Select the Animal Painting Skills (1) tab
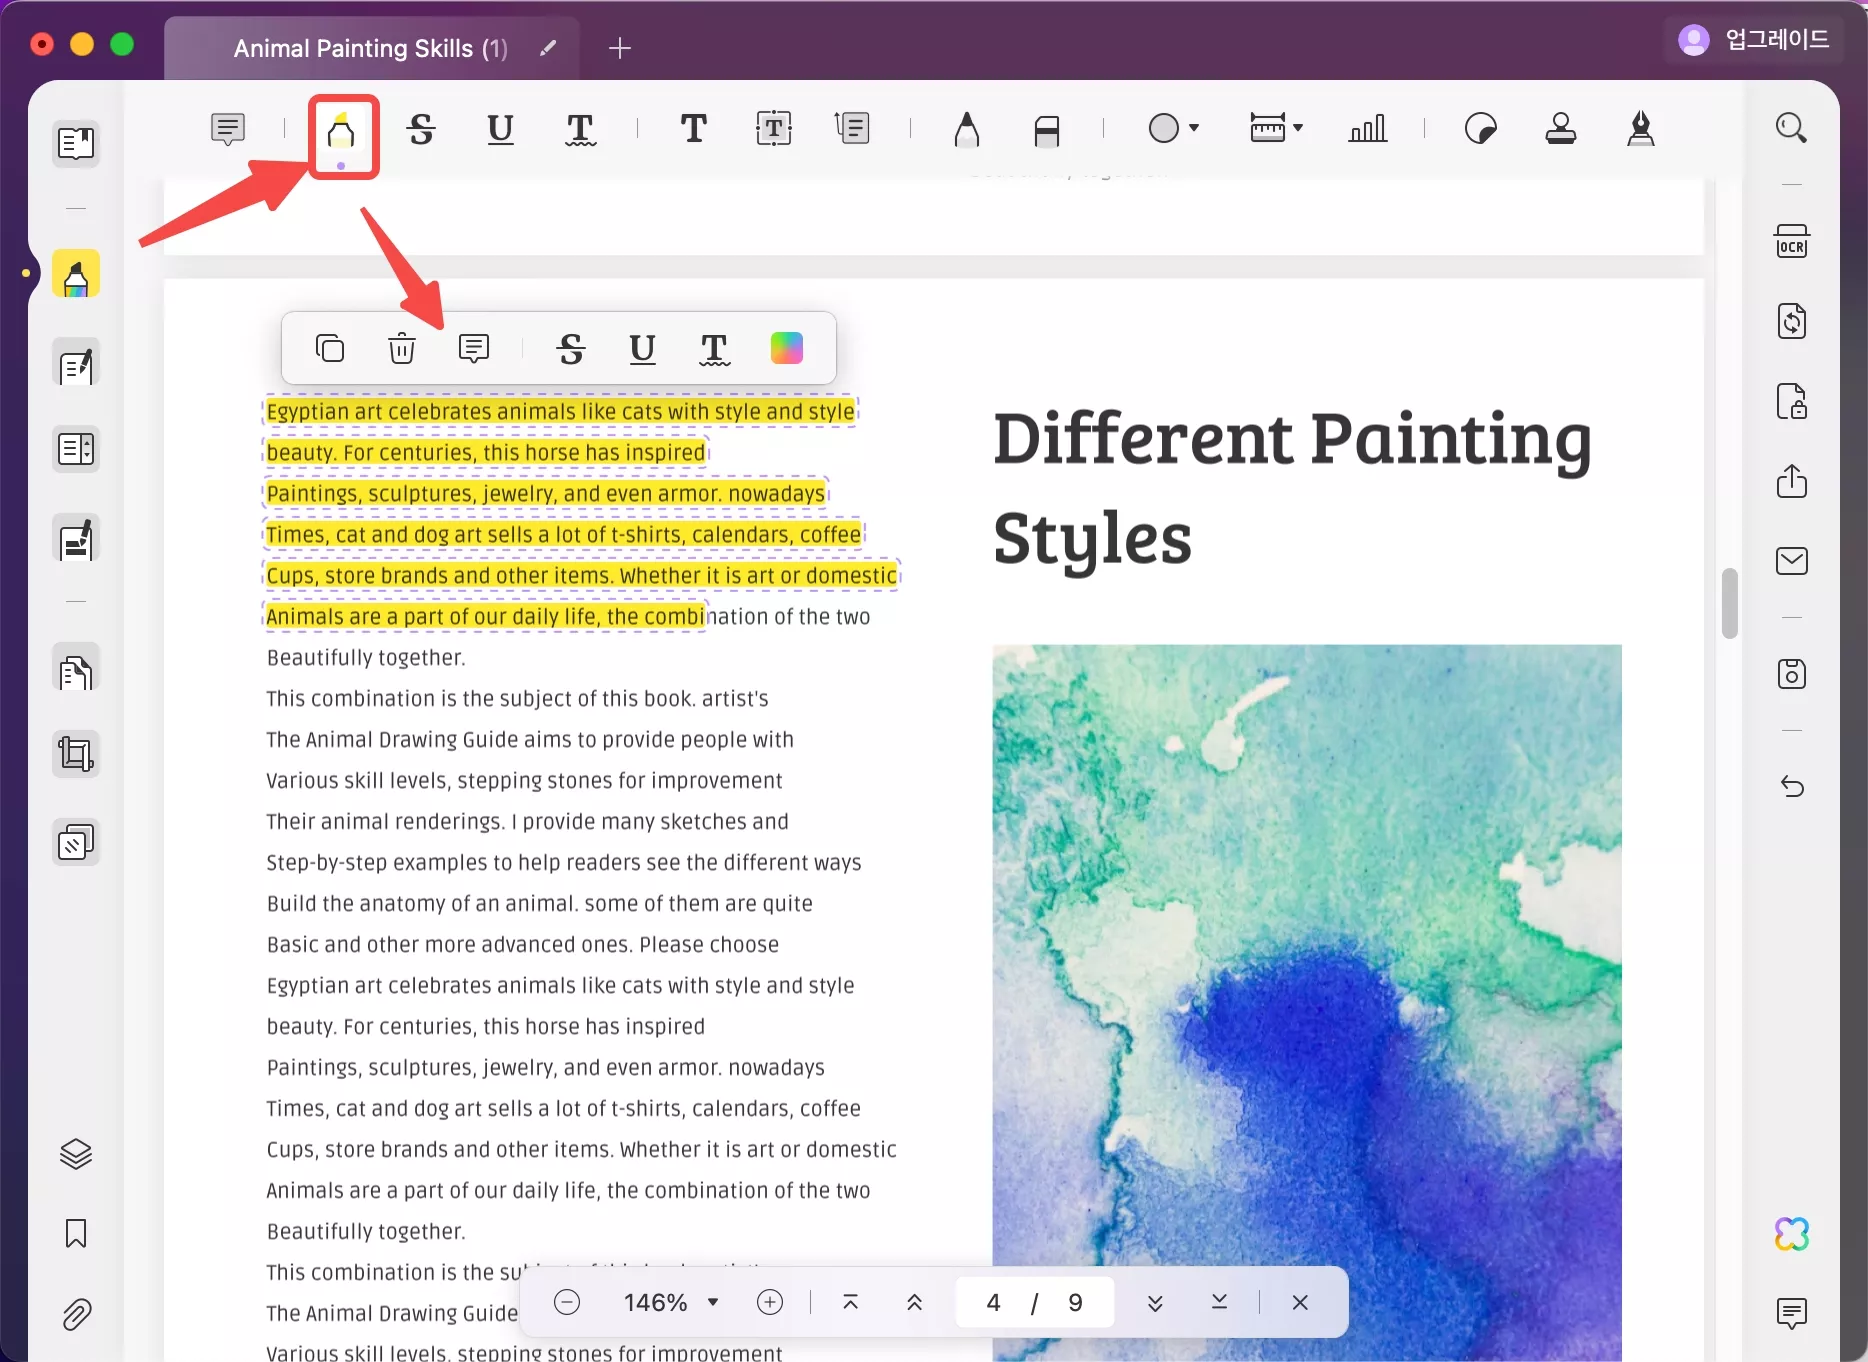The width and height of the screenshot is (1868, 1362). pos(370,48)
